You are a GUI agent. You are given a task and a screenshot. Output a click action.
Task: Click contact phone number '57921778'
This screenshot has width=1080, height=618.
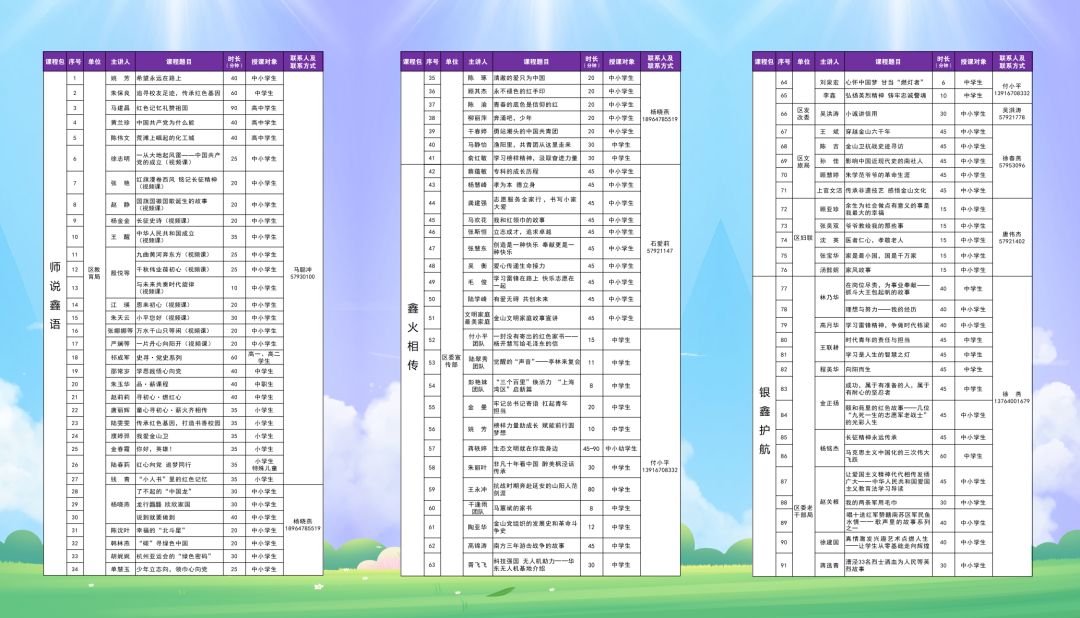[1012, 118]
